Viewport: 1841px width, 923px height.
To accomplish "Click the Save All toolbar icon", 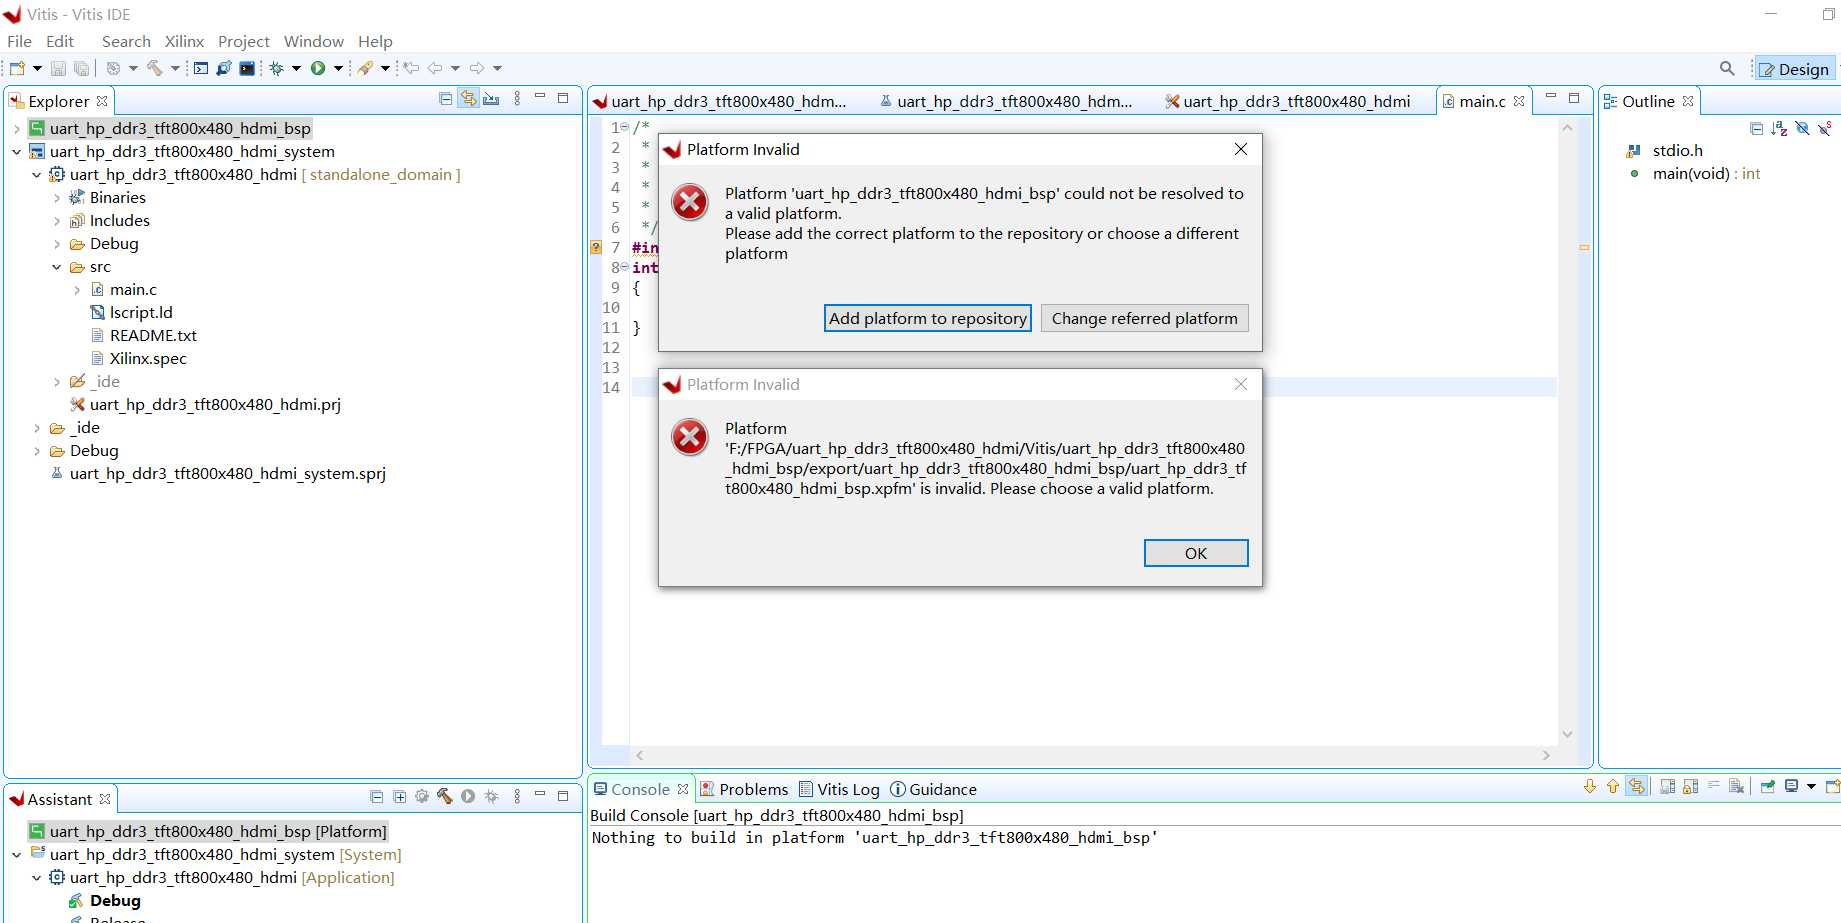I will click(81, 68).
